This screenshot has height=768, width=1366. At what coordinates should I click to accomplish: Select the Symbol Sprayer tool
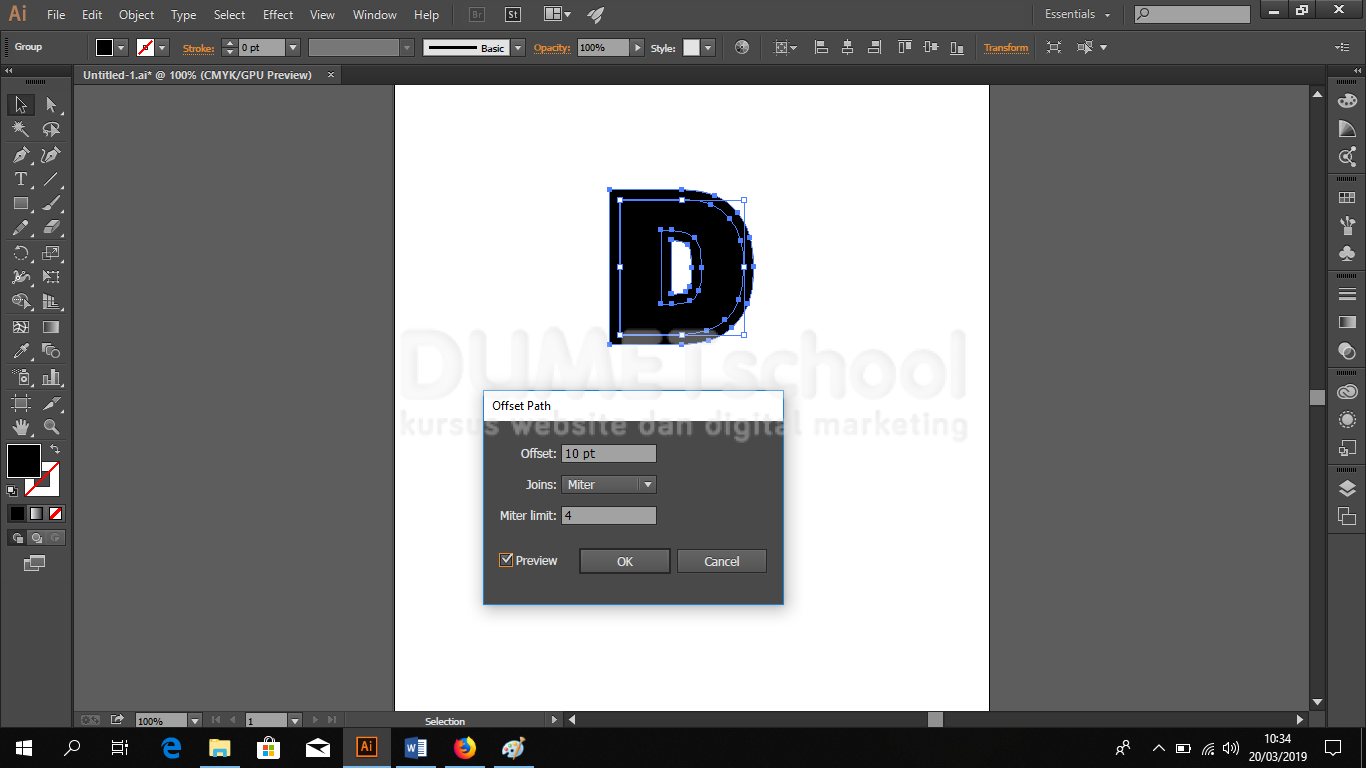(21, 377)
